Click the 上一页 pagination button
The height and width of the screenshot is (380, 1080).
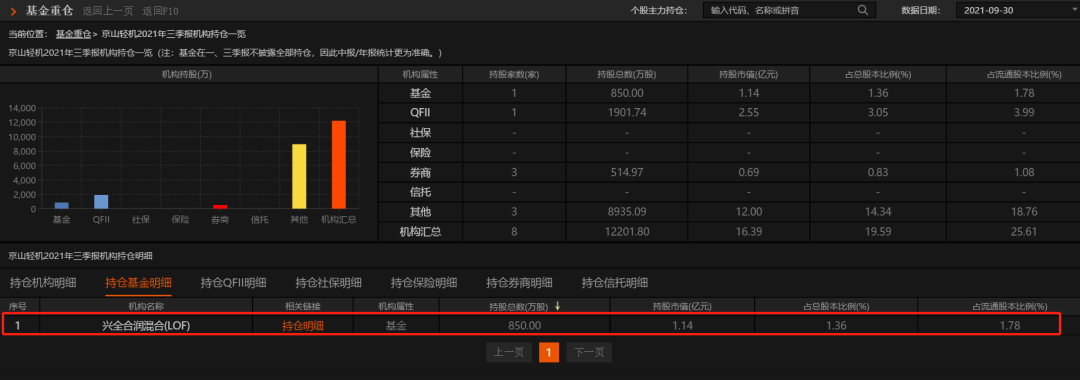(x=508, y=352)
